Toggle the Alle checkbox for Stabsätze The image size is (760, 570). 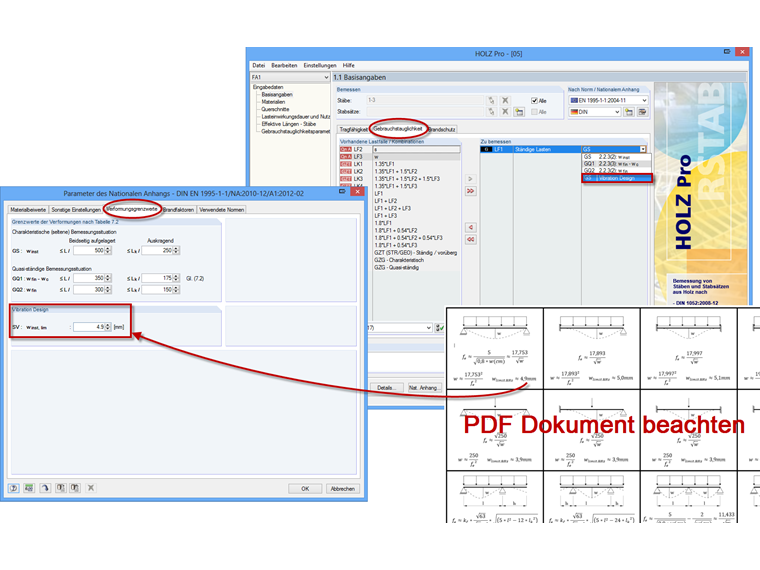[x=534, y=112]
